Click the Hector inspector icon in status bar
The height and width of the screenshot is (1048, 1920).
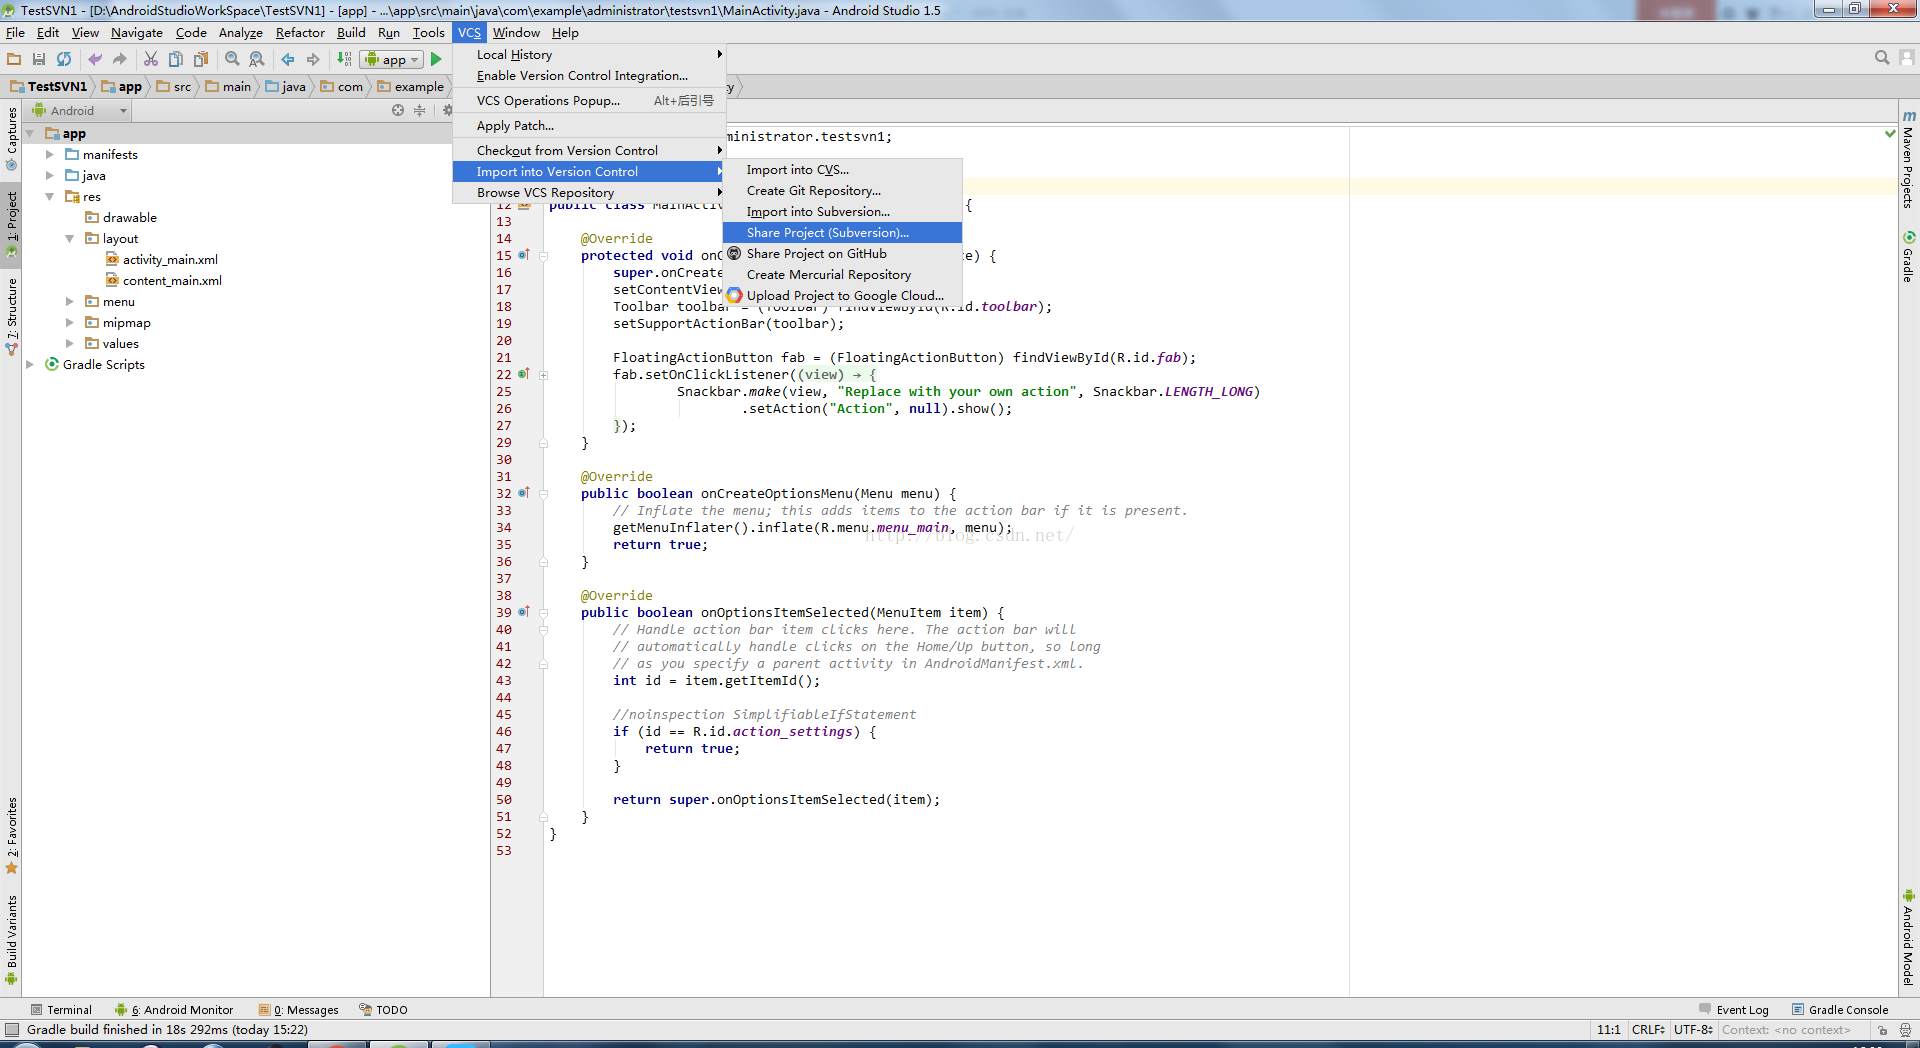click(x=1905, y=1029)
